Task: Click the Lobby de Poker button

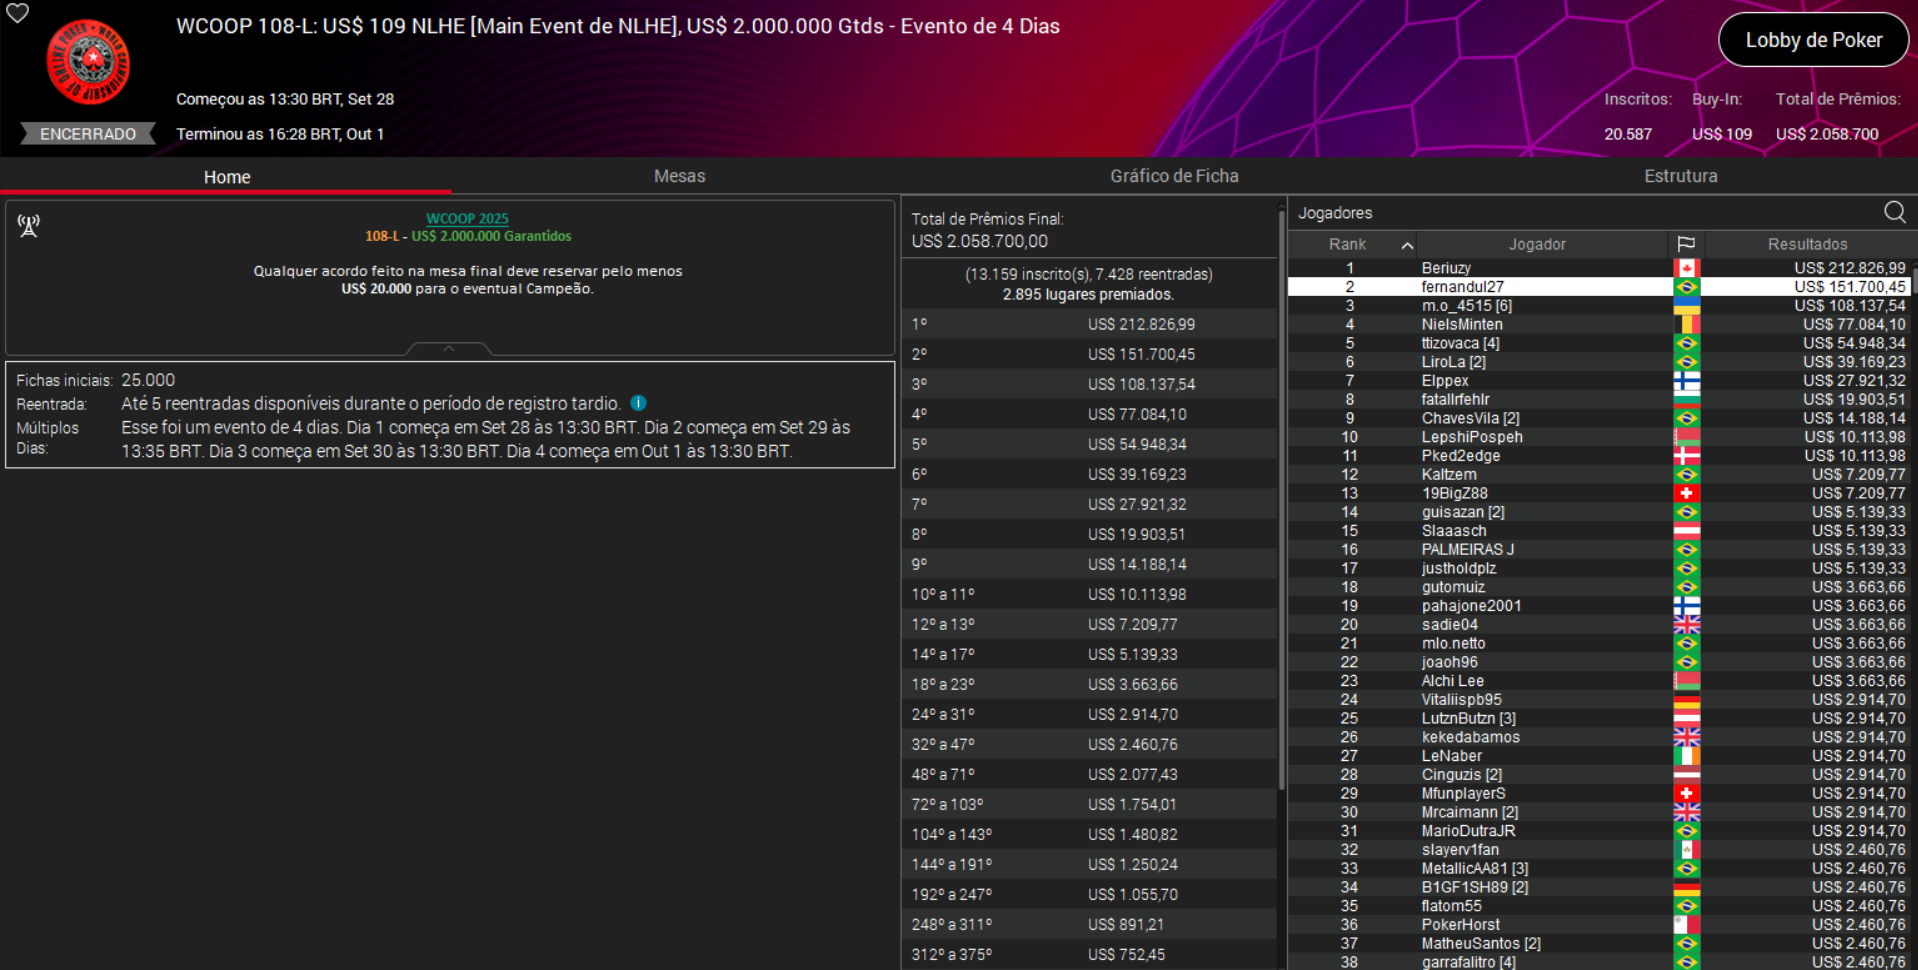Action: 1813,40
